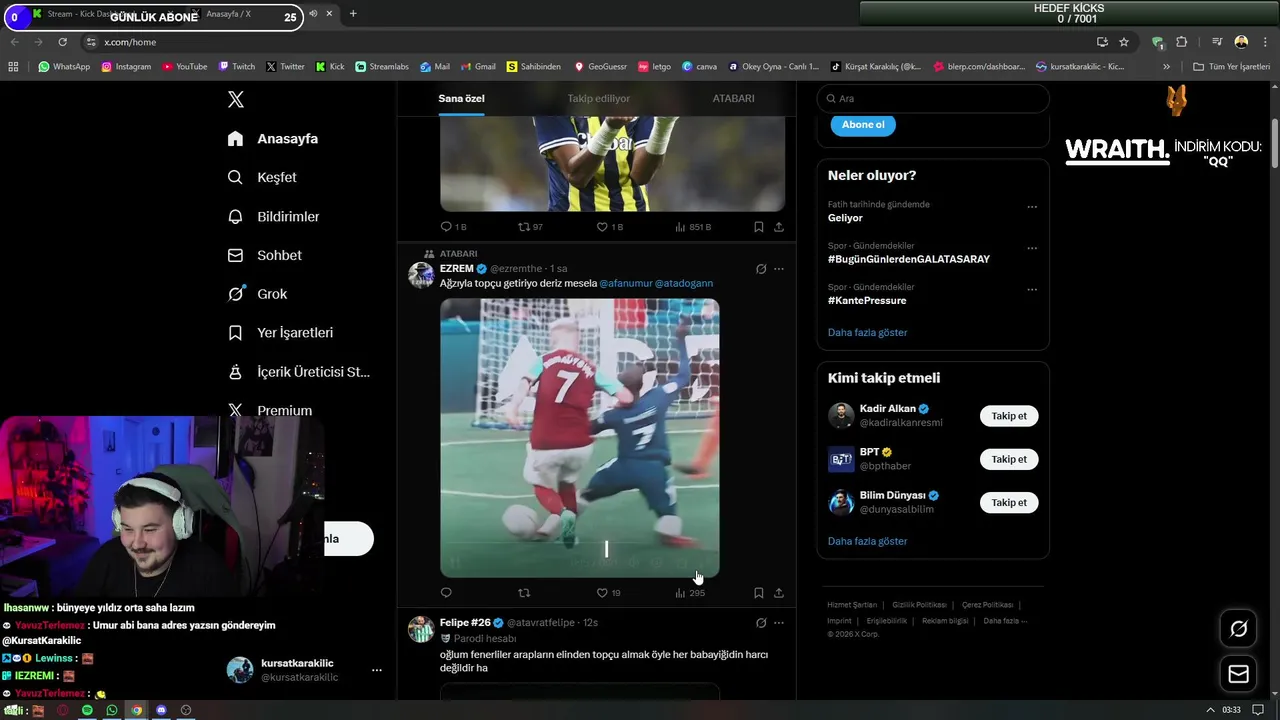Switch to the ATABARI tab
1280x720 pixels.
733,98
